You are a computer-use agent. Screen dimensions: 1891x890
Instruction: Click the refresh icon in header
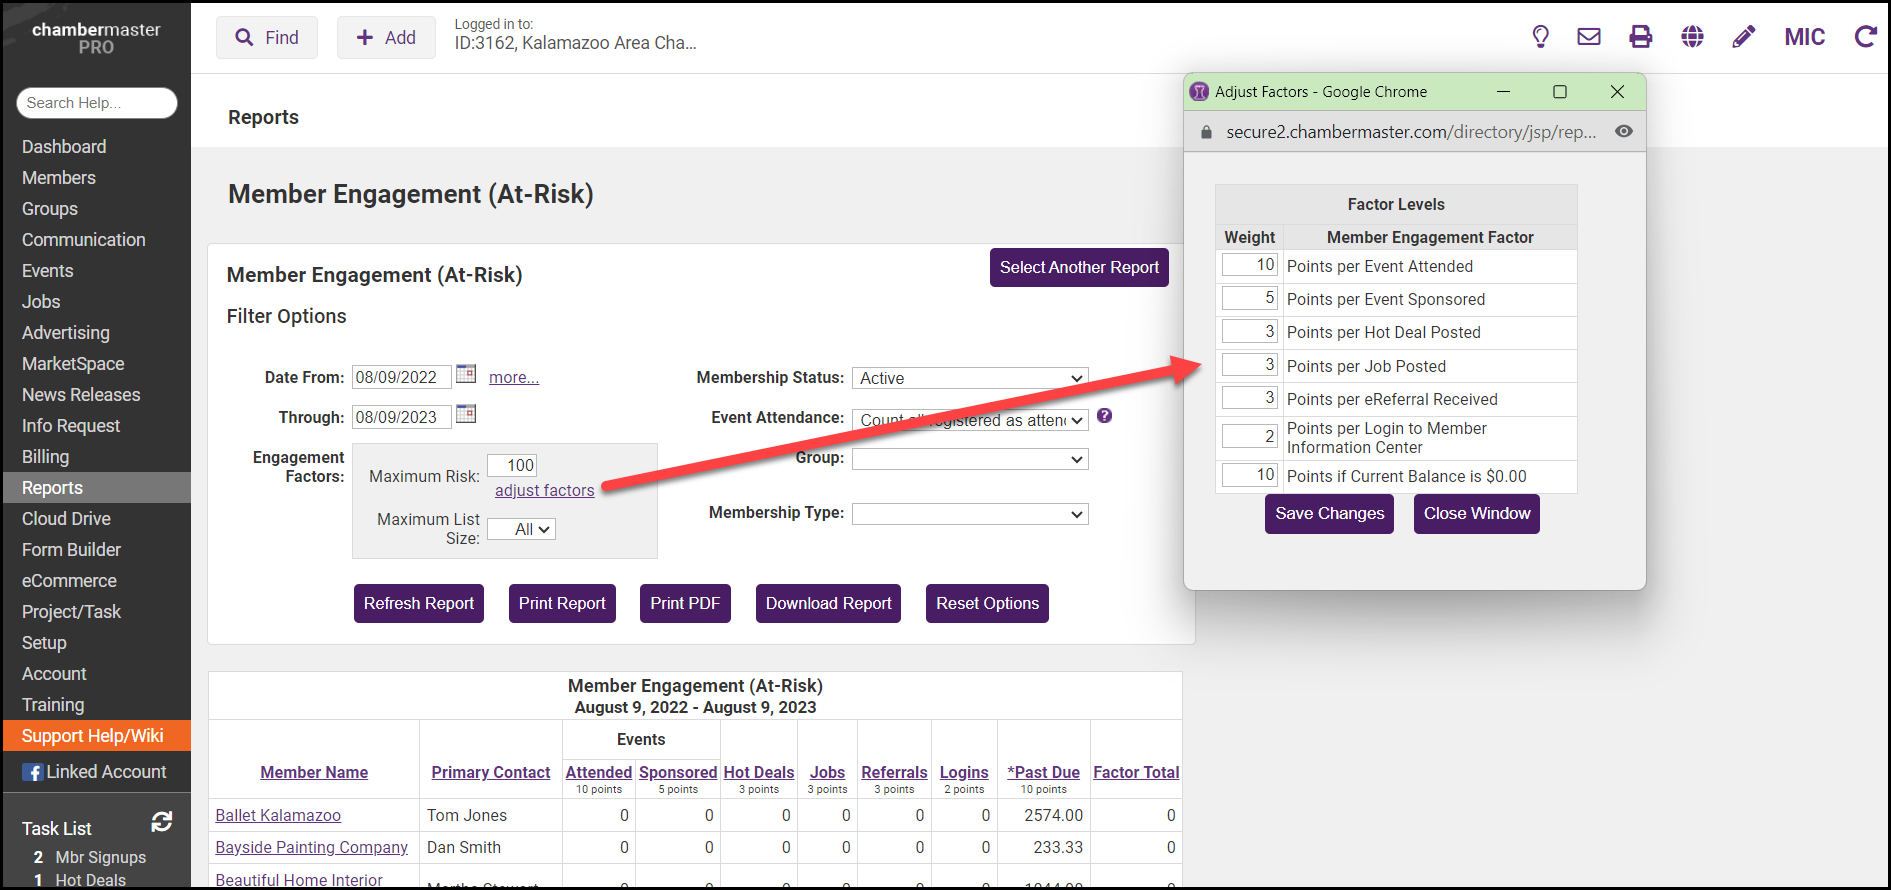(x=1865, y=37)
